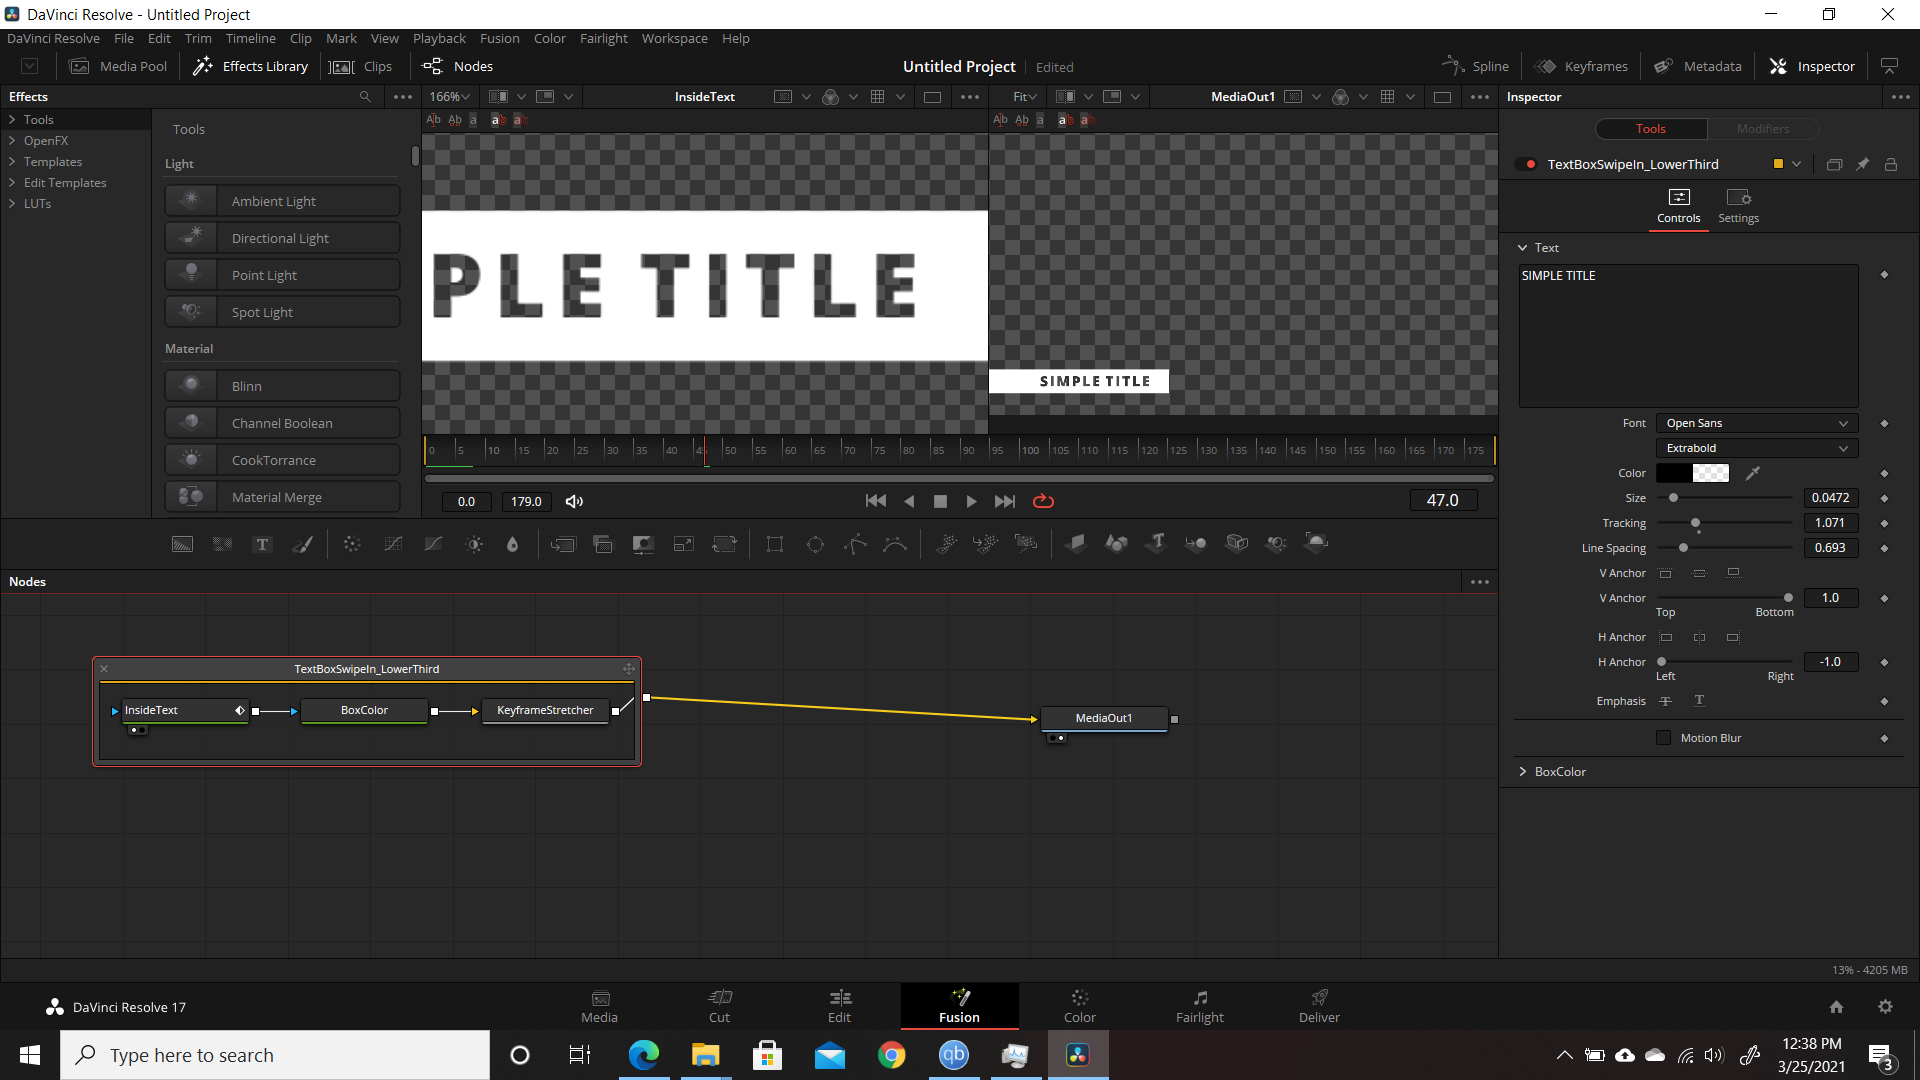
Task: Select the Blur droplet tool icon
Action: (513, 544)
